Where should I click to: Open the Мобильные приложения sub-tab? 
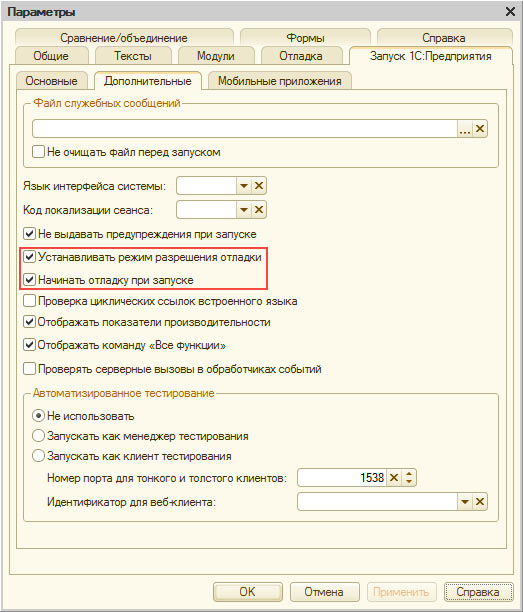280,81
